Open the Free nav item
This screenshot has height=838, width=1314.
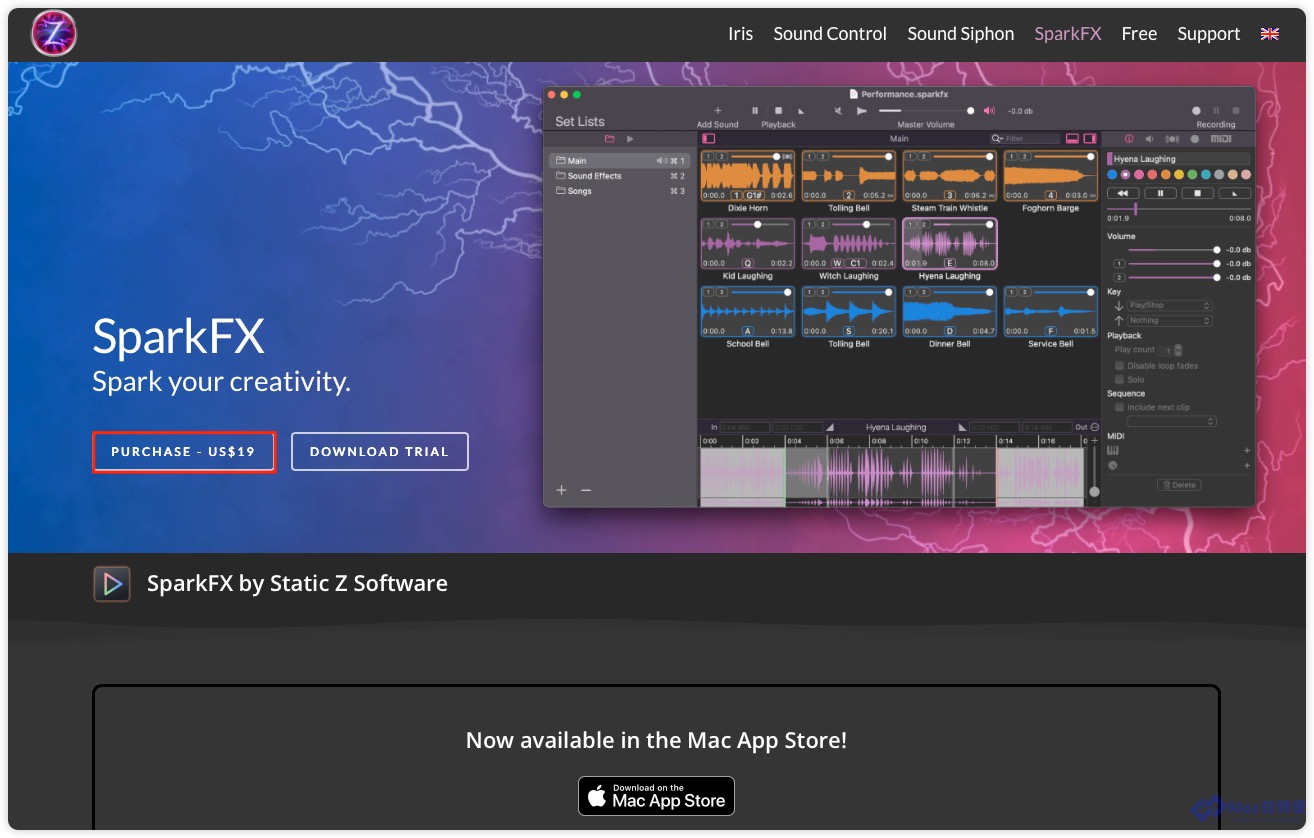(x=1139, y=34)
